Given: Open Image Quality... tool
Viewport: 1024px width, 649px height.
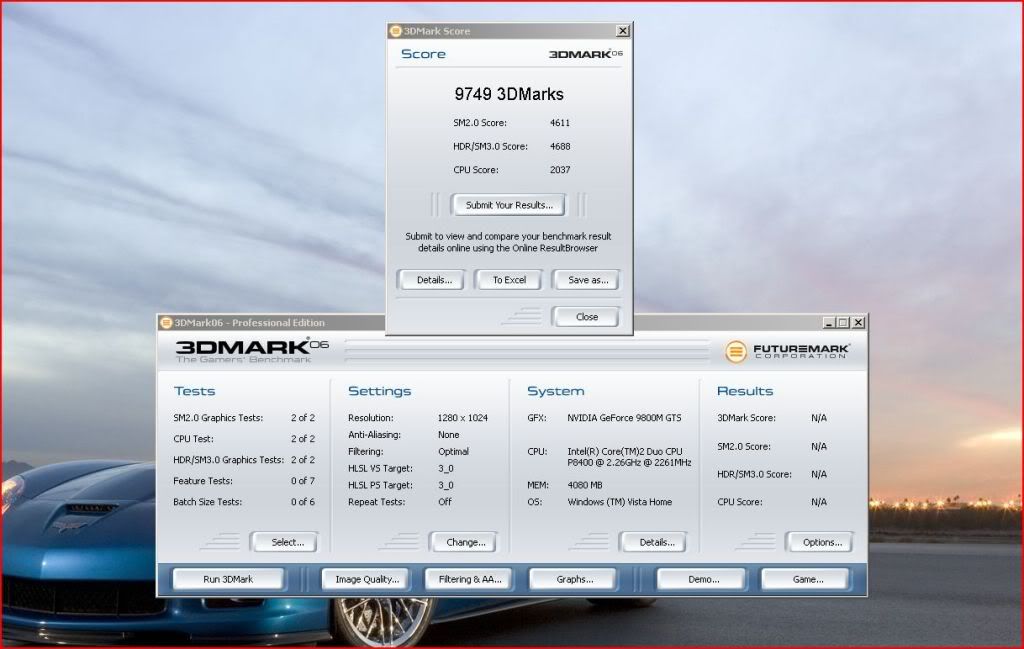Looking at the screenshot, I should click(x=366, y=579).
